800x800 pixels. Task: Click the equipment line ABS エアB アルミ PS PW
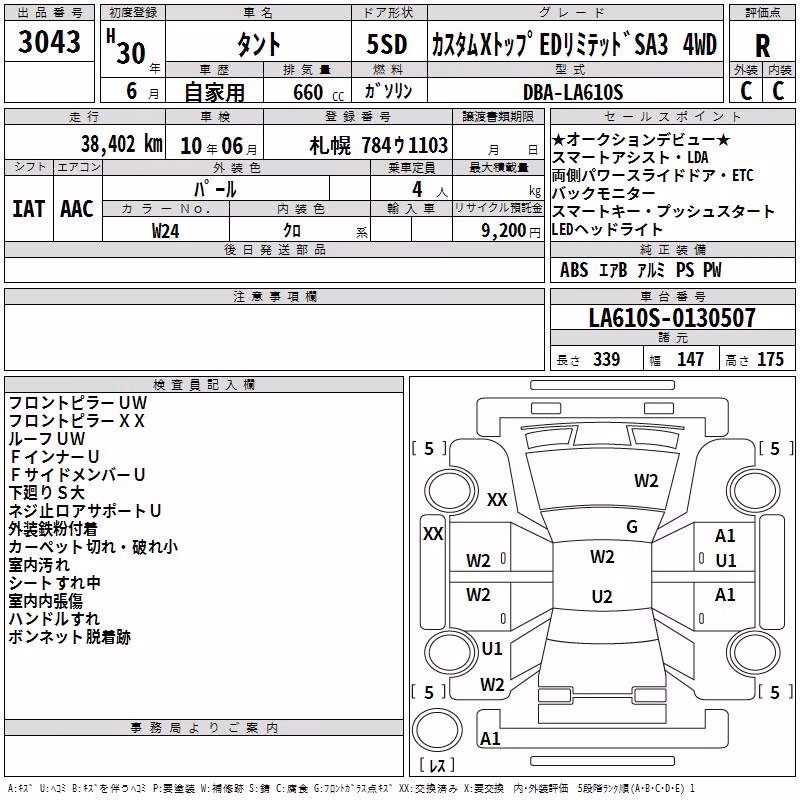(x=640, y=270)
